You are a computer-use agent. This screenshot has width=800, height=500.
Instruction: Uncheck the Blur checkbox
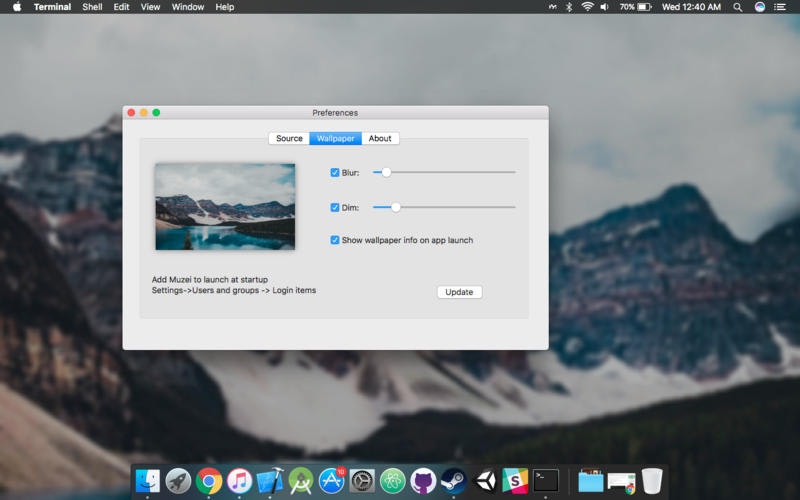(335, 172)
